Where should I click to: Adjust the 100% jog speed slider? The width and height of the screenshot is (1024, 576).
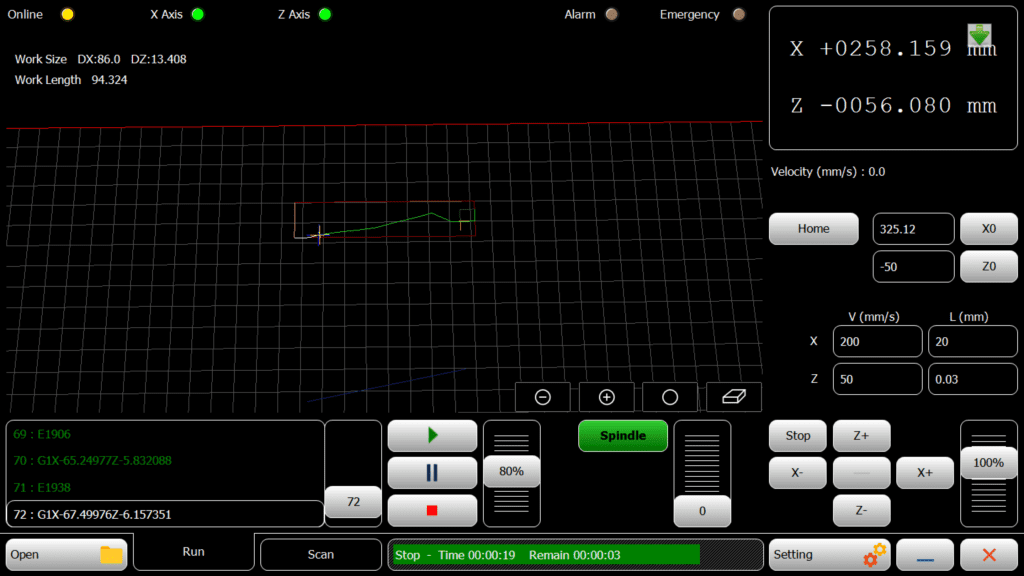(988, 463)
